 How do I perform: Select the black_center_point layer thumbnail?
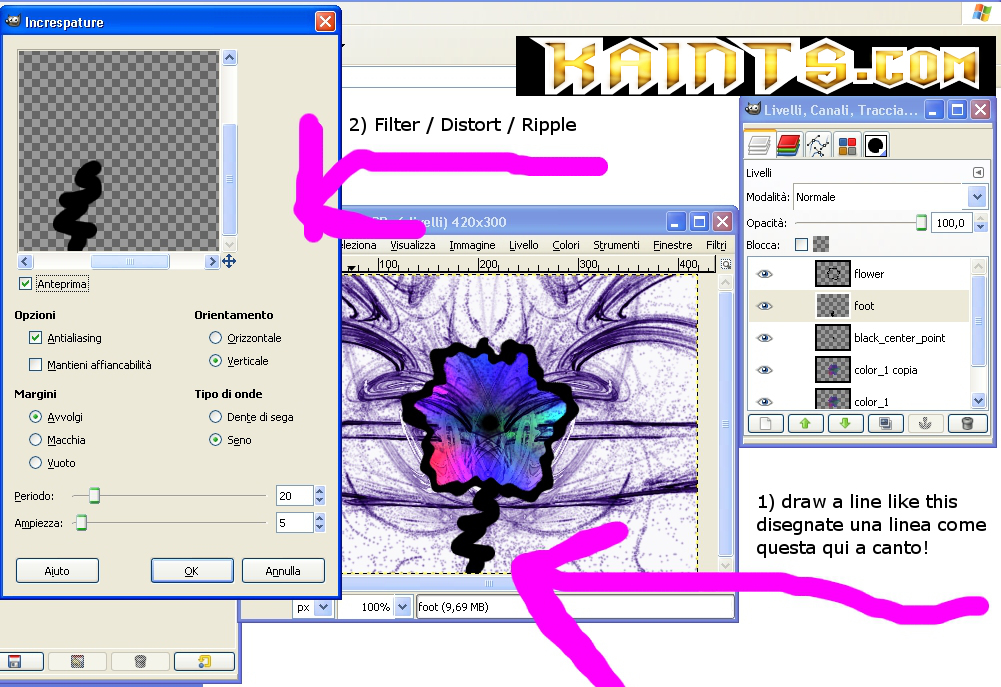[832, 338]
